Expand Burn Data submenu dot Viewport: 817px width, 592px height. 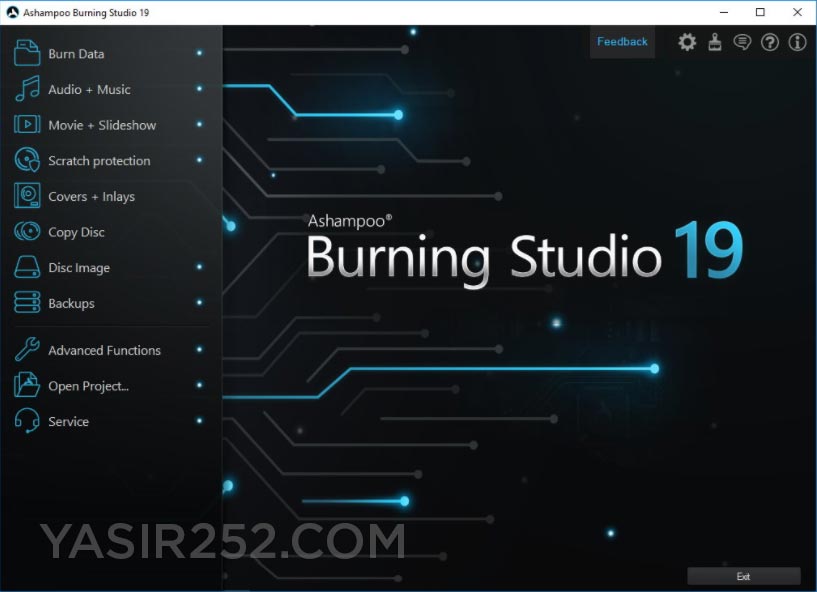pyautogui.click(x=200, y=53)
